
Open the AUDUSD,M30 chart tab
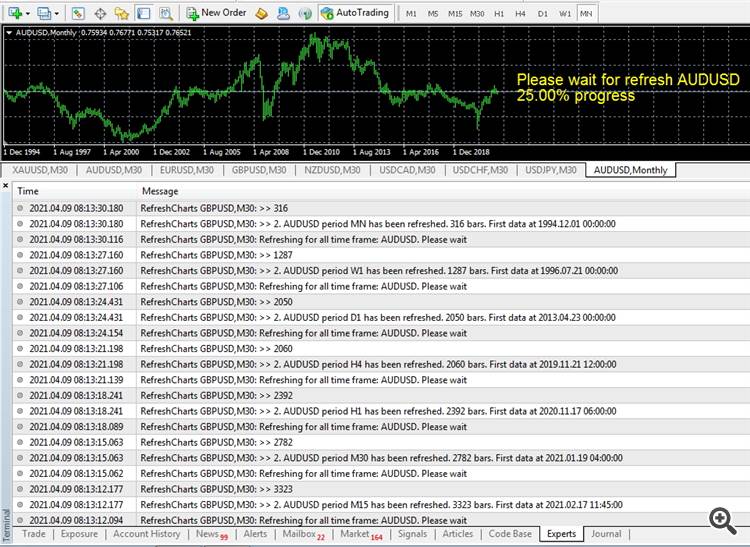click(x=114, y=170)
